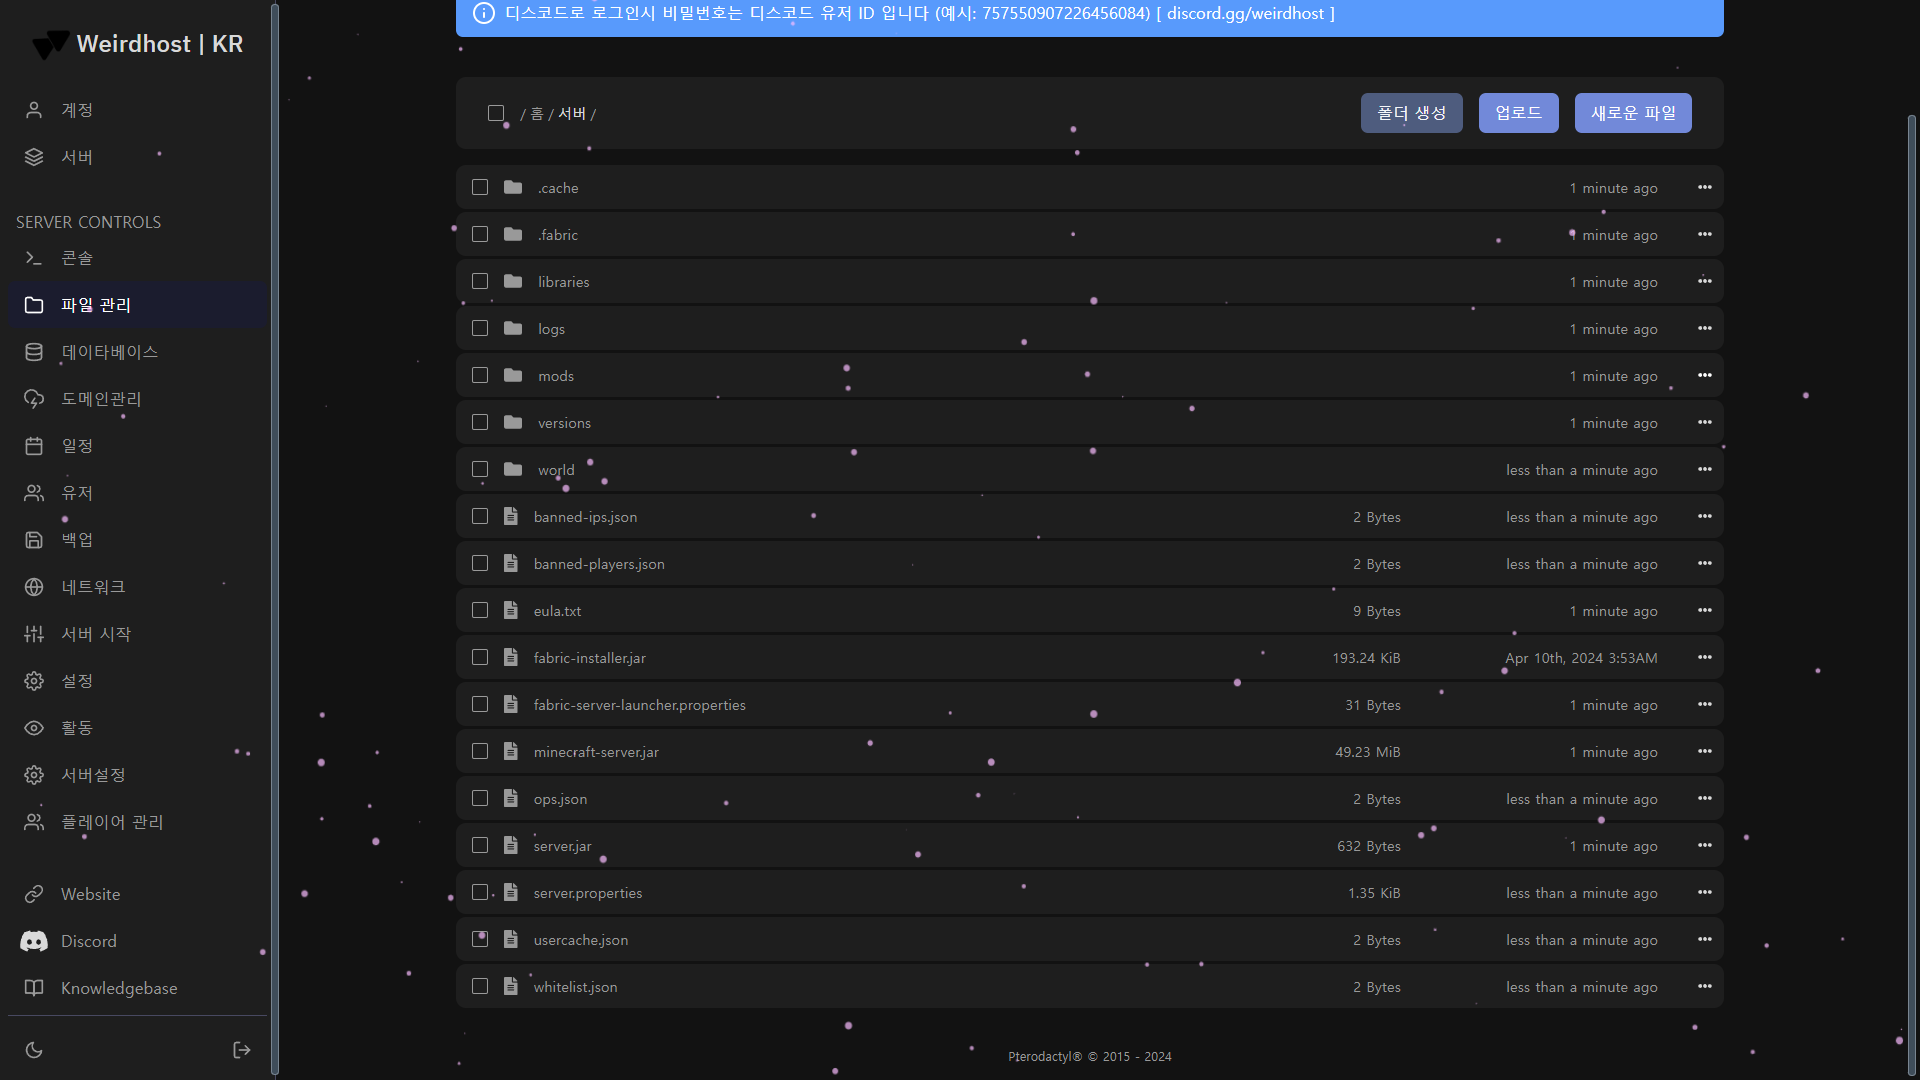Screen dimensions: 1920x1080
Task: Go to the 데이터베이스 sidebar section
Action: [x=109, y=352]
